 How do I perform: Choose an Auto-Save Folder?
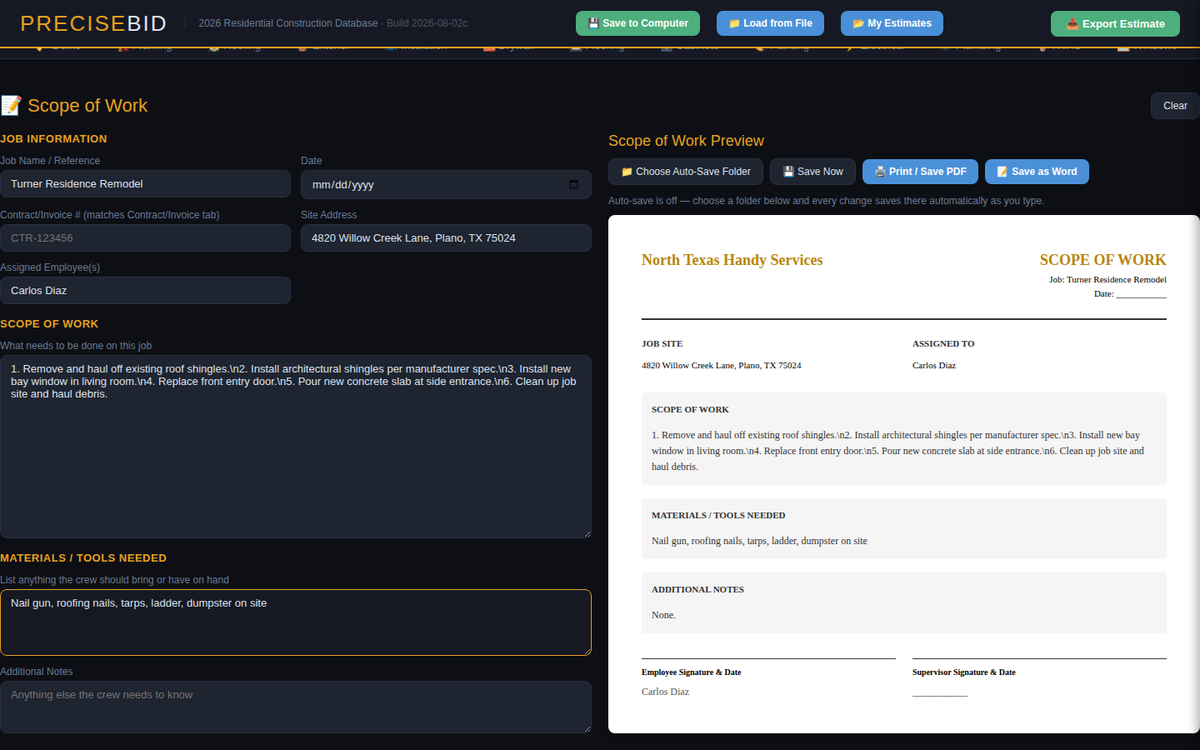tap(686, 172)
